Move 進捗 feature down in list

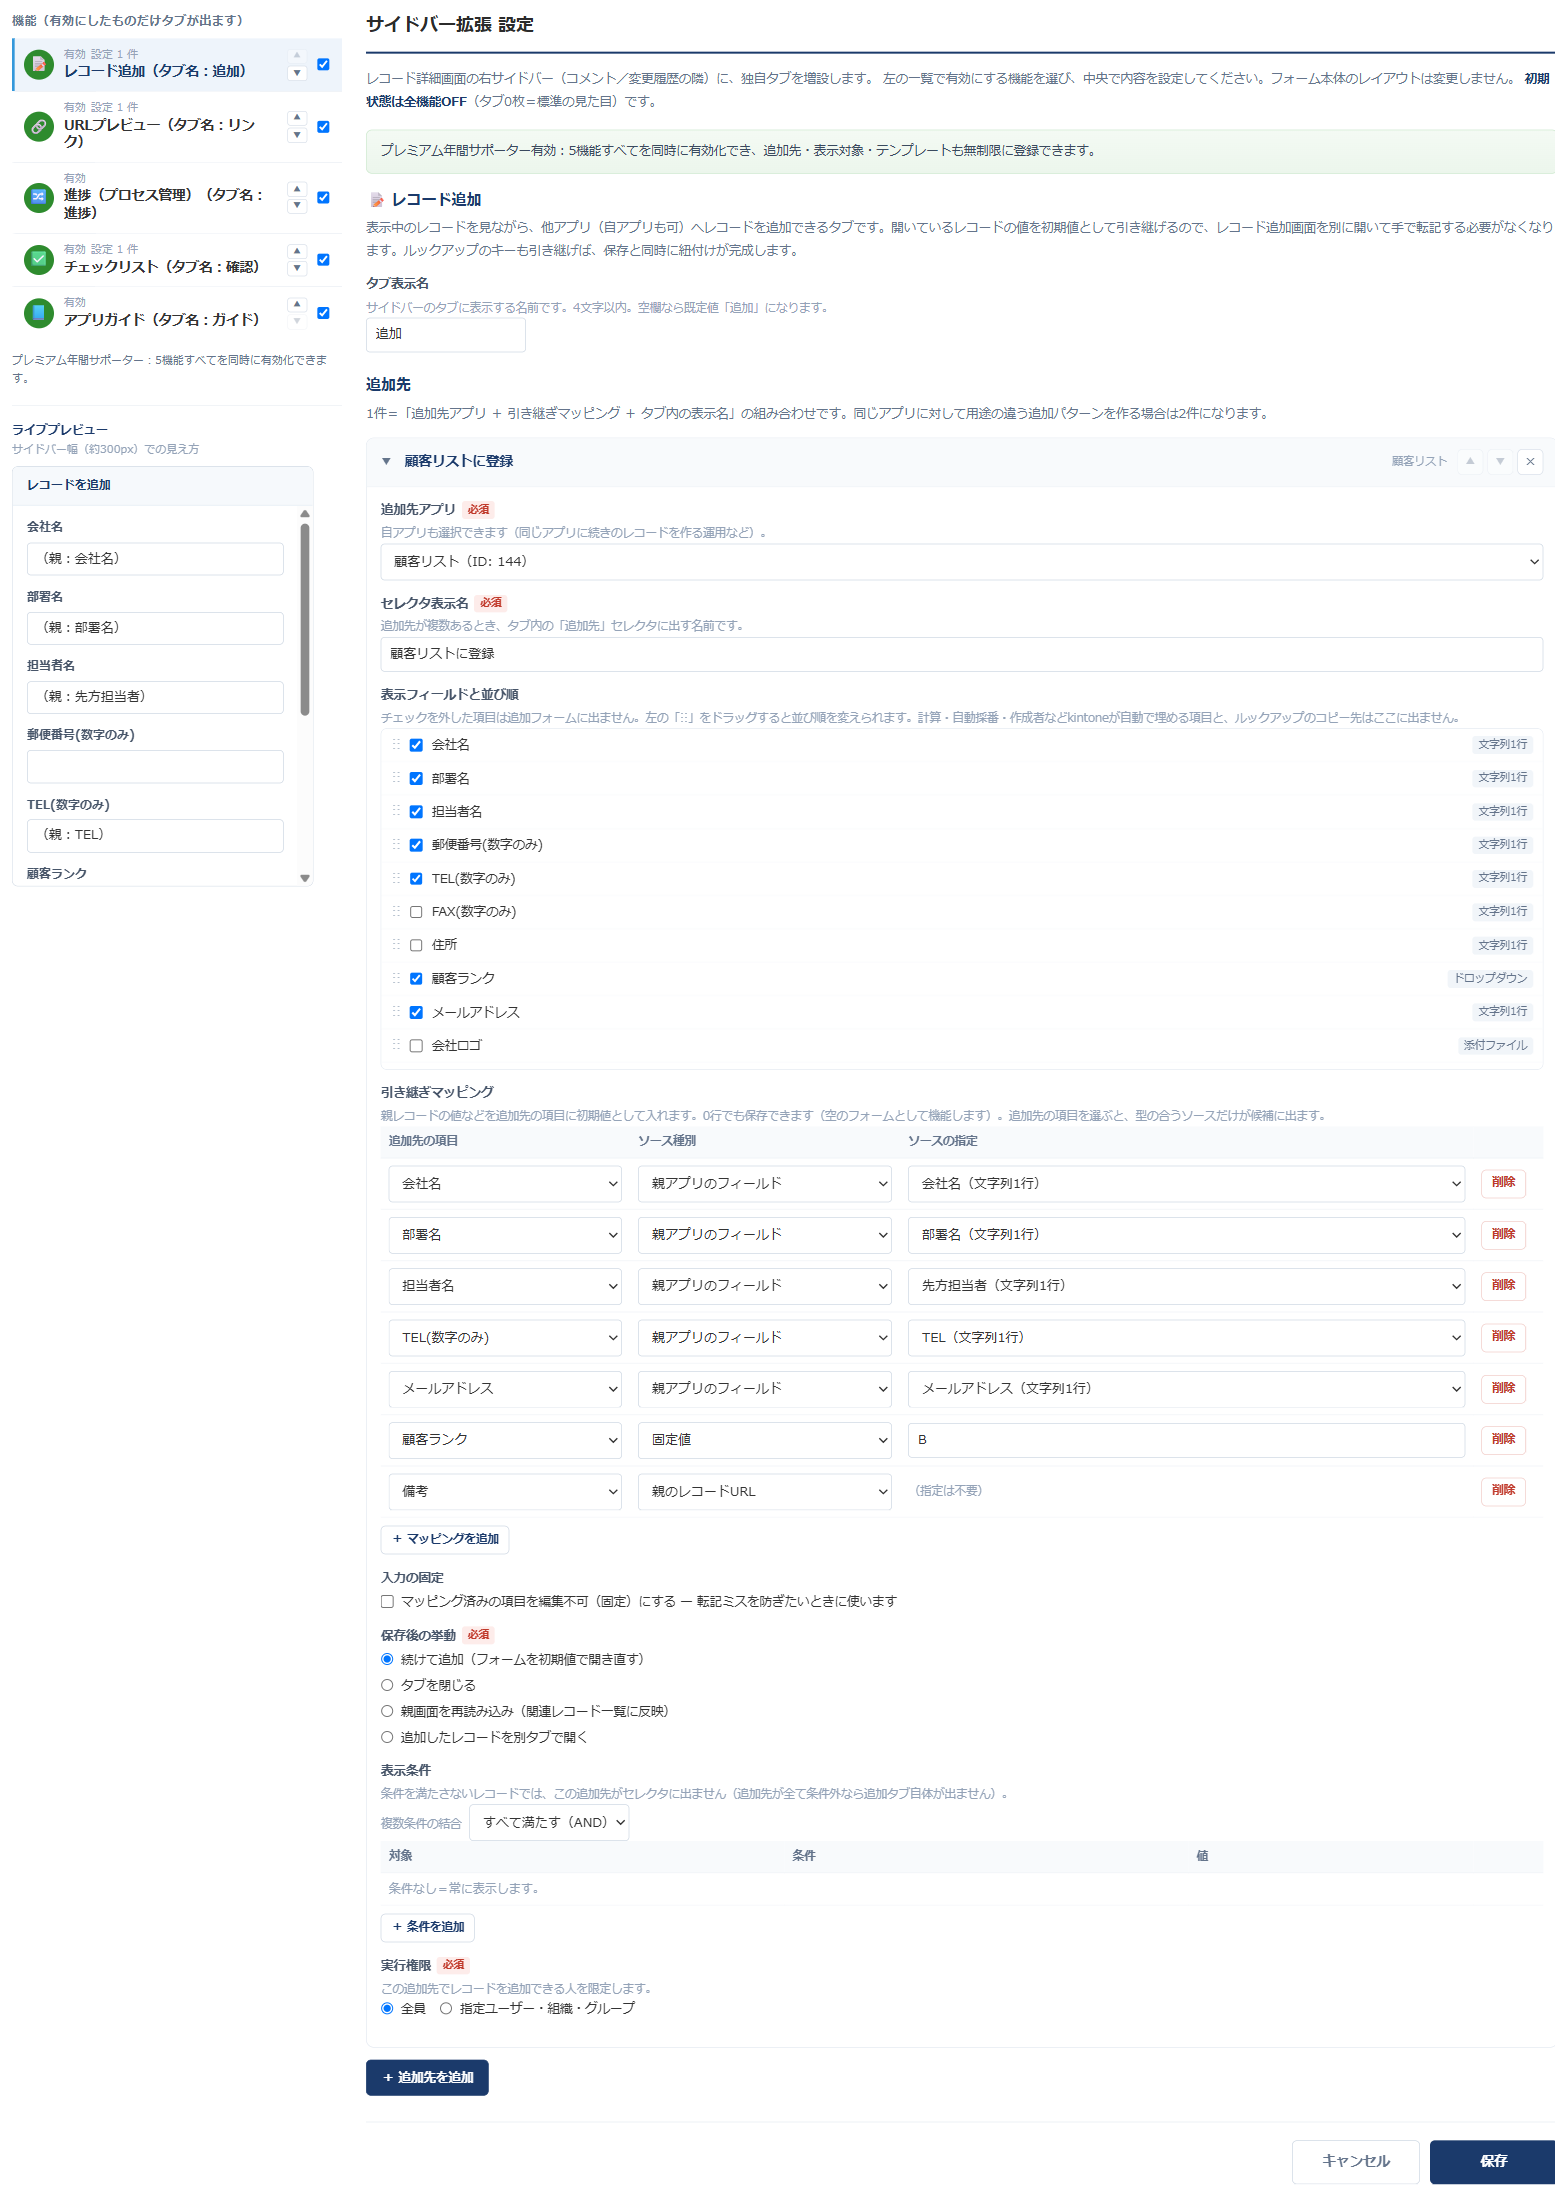297,206
